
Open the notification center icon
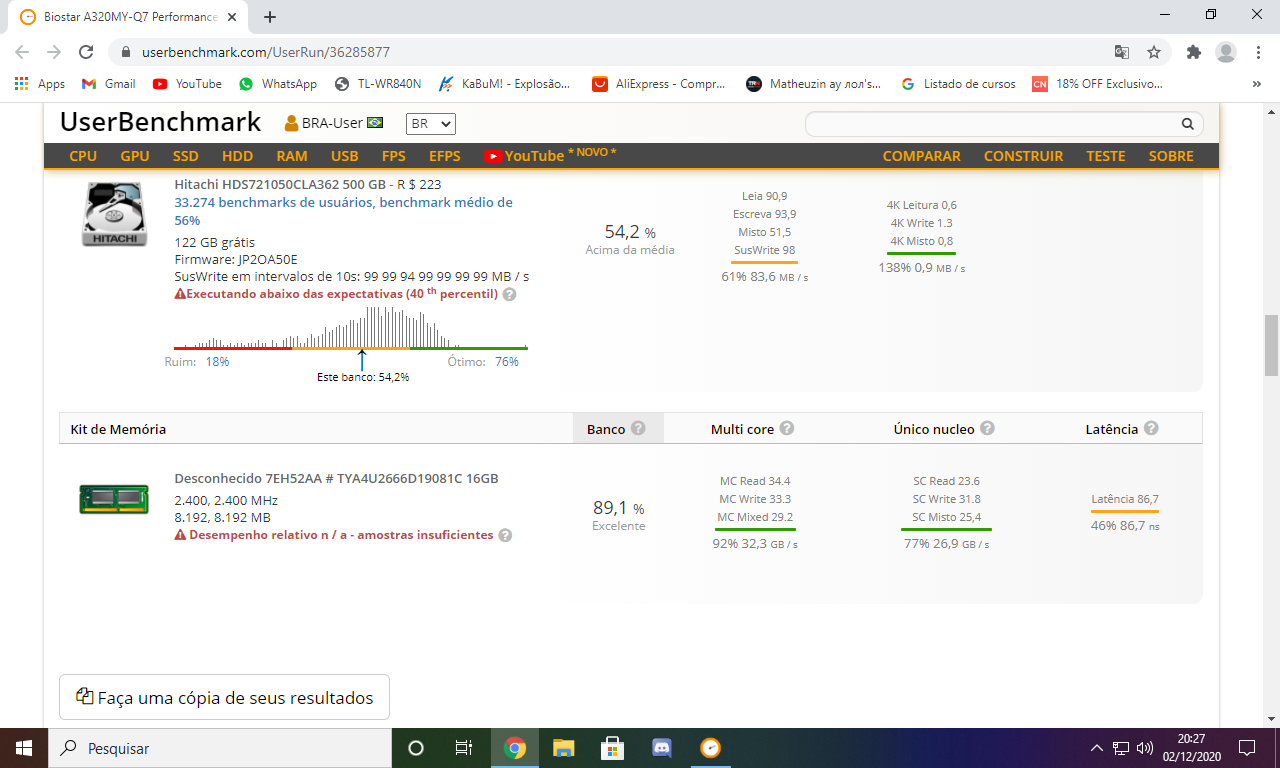point(1247,748)
